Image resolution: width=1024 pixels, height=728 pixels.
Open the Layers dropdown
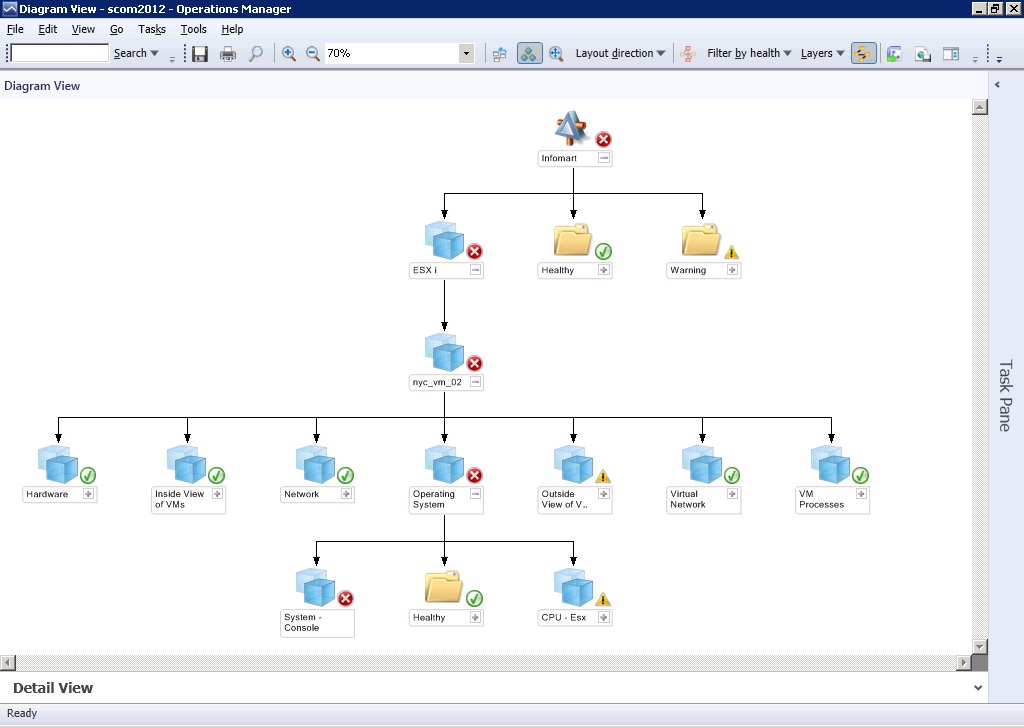coord(822,54)
